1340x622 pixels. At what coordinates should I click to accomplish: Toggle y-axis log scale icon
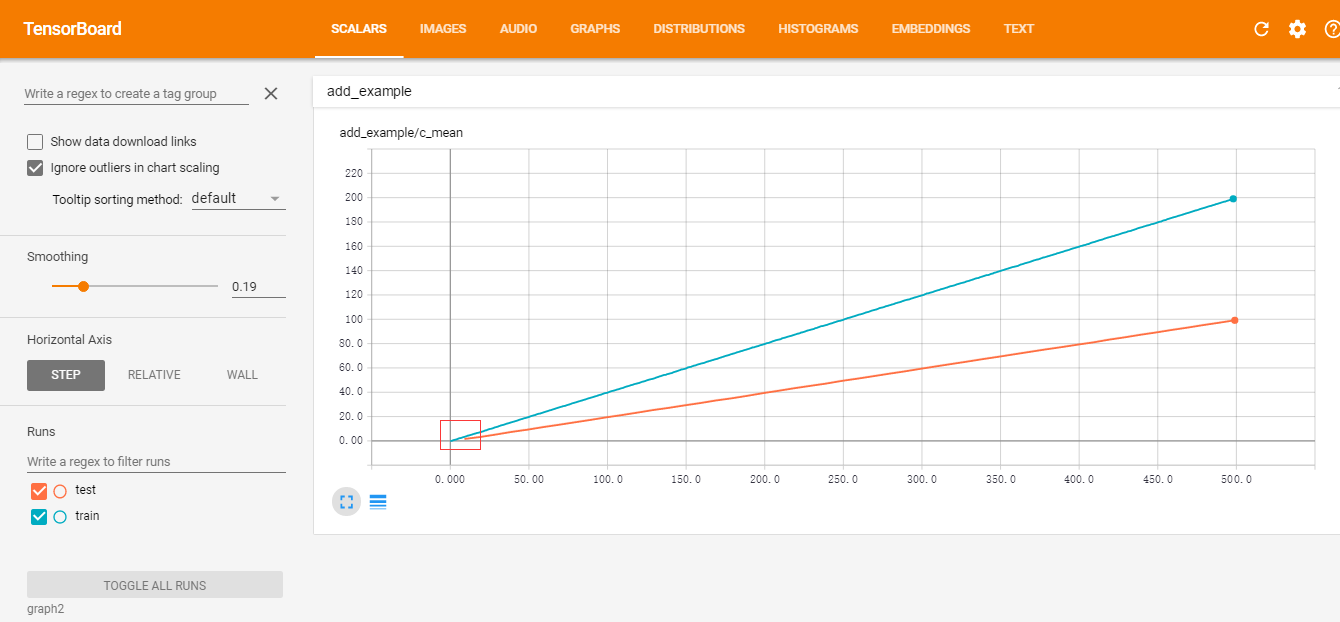378,502
